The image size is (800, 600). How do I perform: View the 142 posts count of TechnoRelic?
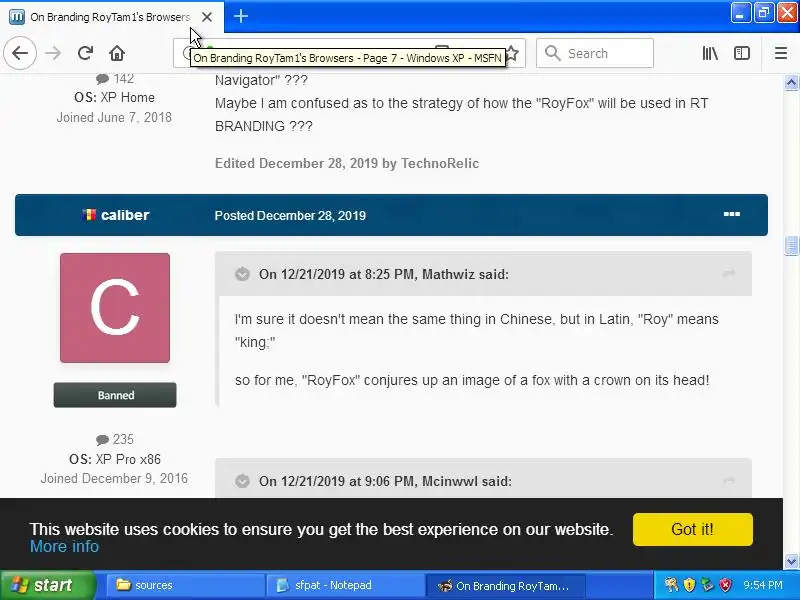point(115,79)
